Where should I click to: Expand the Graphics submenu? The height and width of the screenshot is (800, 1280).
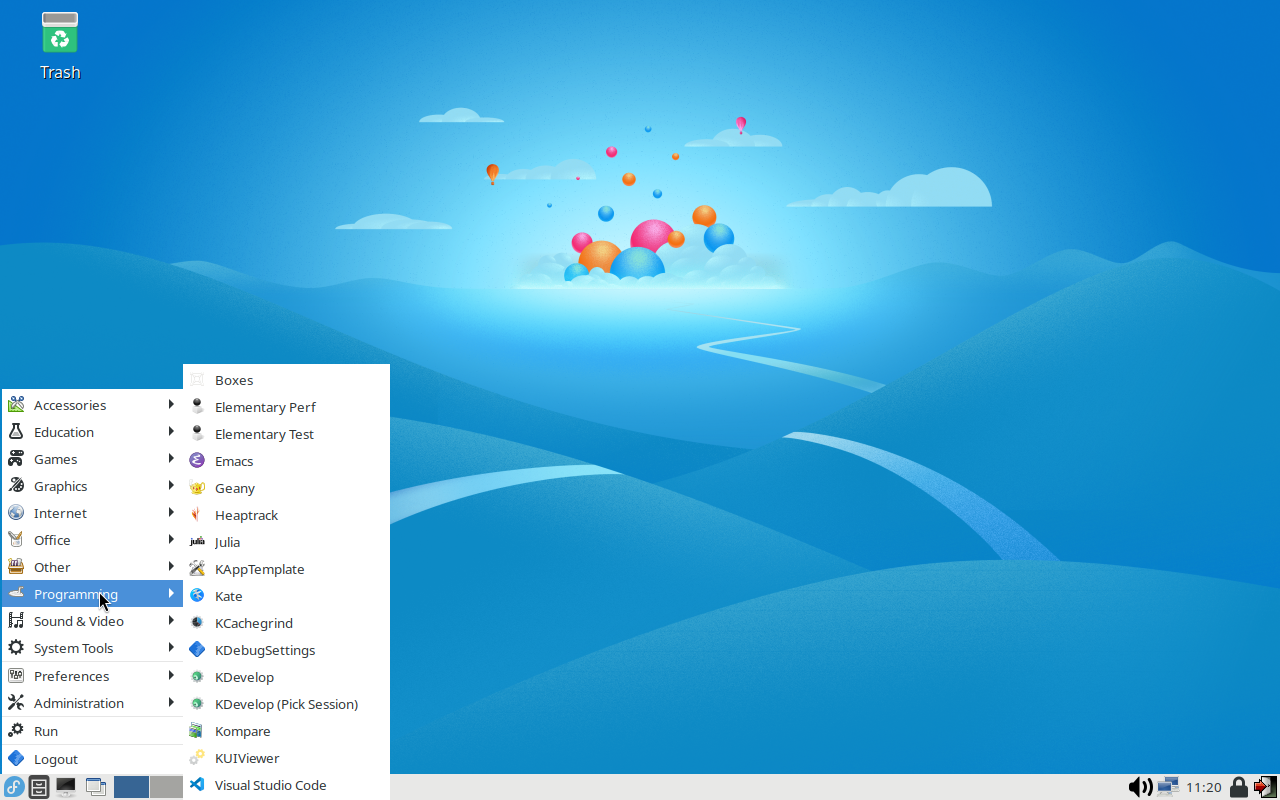pos(92,486)
